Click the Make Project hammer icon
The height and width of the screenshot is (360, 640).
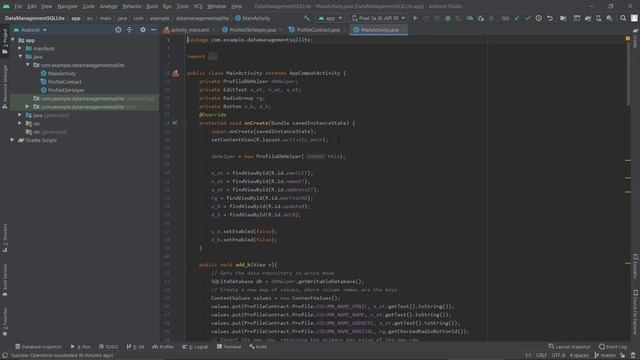point(307,18)
